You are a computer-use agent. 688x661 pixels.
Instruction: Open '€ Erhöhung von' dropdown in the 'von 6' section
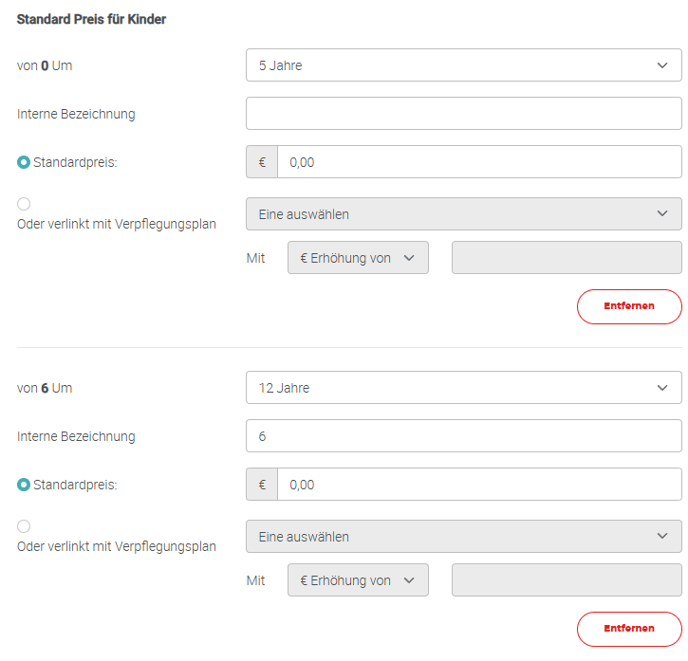tap(357, 581)
